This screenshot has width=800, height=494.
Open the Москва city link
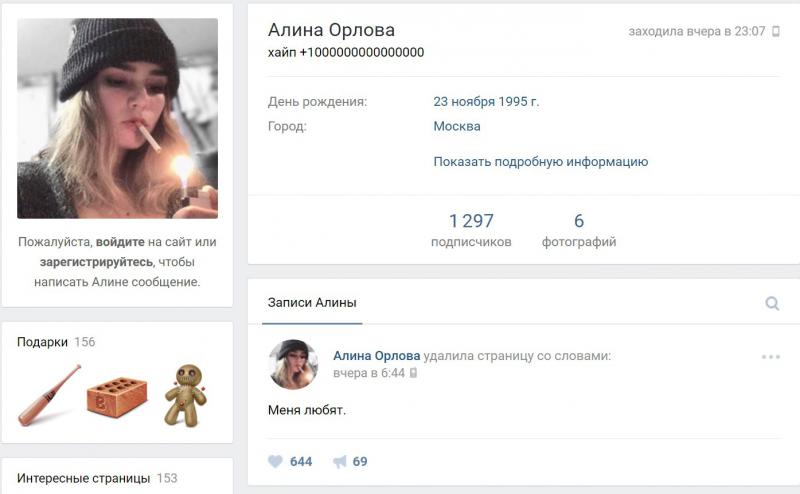tap(457, 126)
